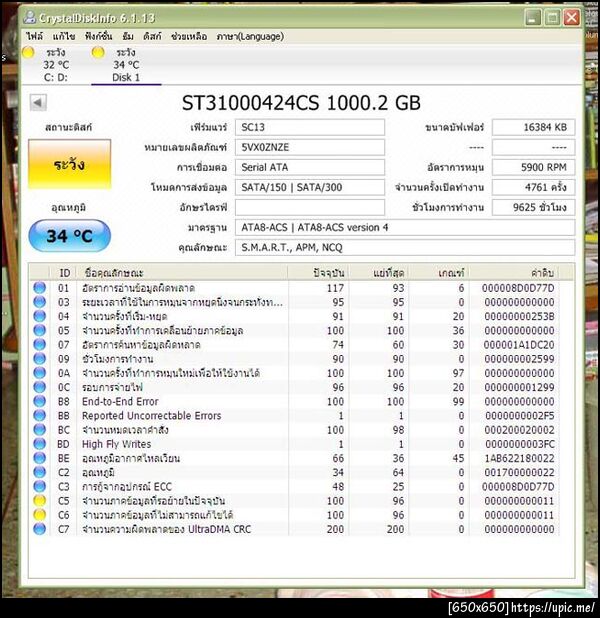Open the ภาษา(Language) menu

(x=250, y=36)
